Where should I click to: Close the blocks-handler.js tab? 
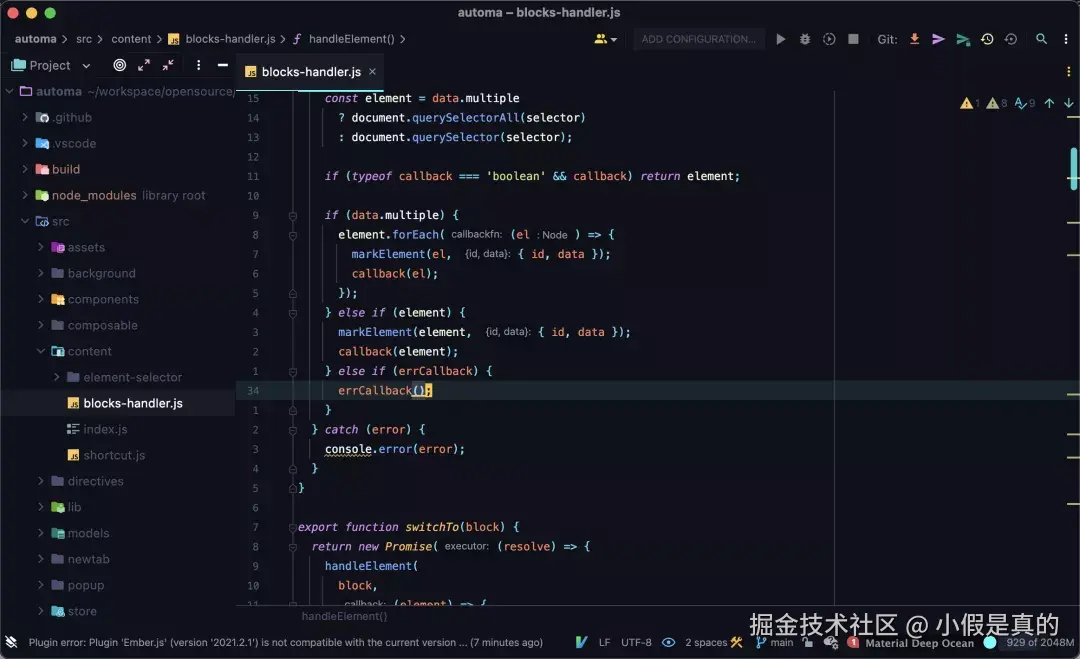372,72
